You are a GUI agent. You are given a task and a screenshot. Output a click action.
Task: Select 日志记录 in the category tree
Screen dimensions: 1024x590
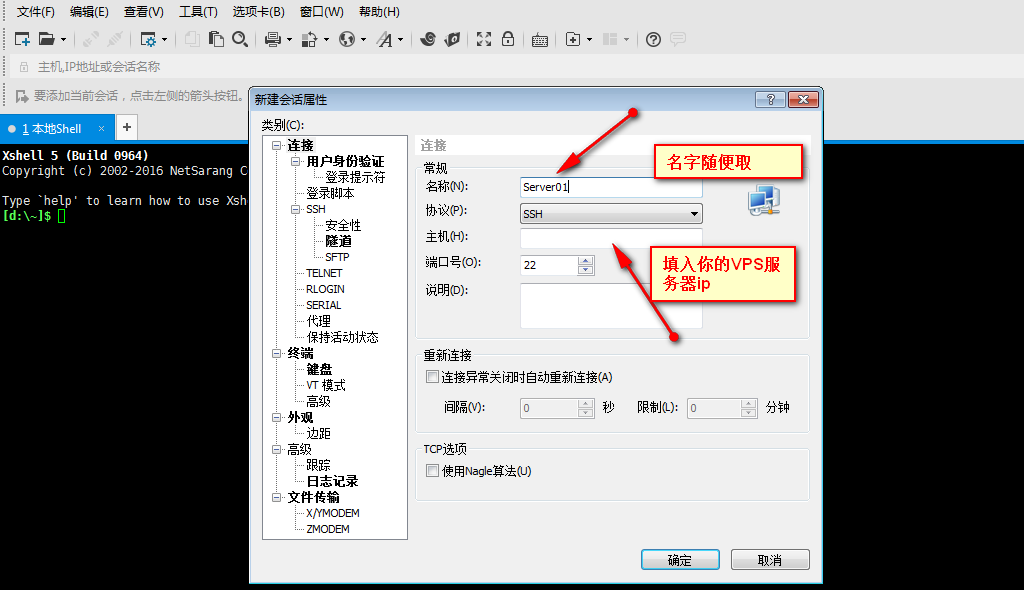coord(332,481)
